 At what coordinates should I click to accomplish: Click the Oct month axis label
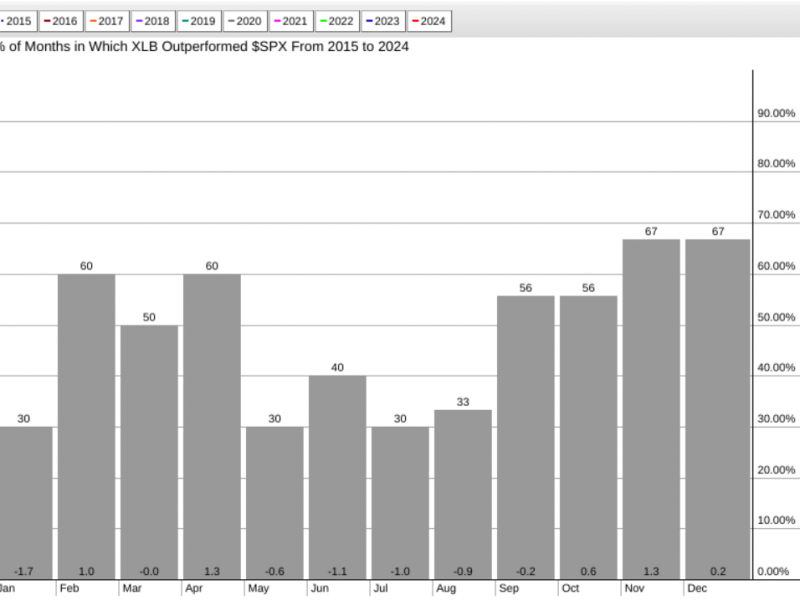click(570, 588)
